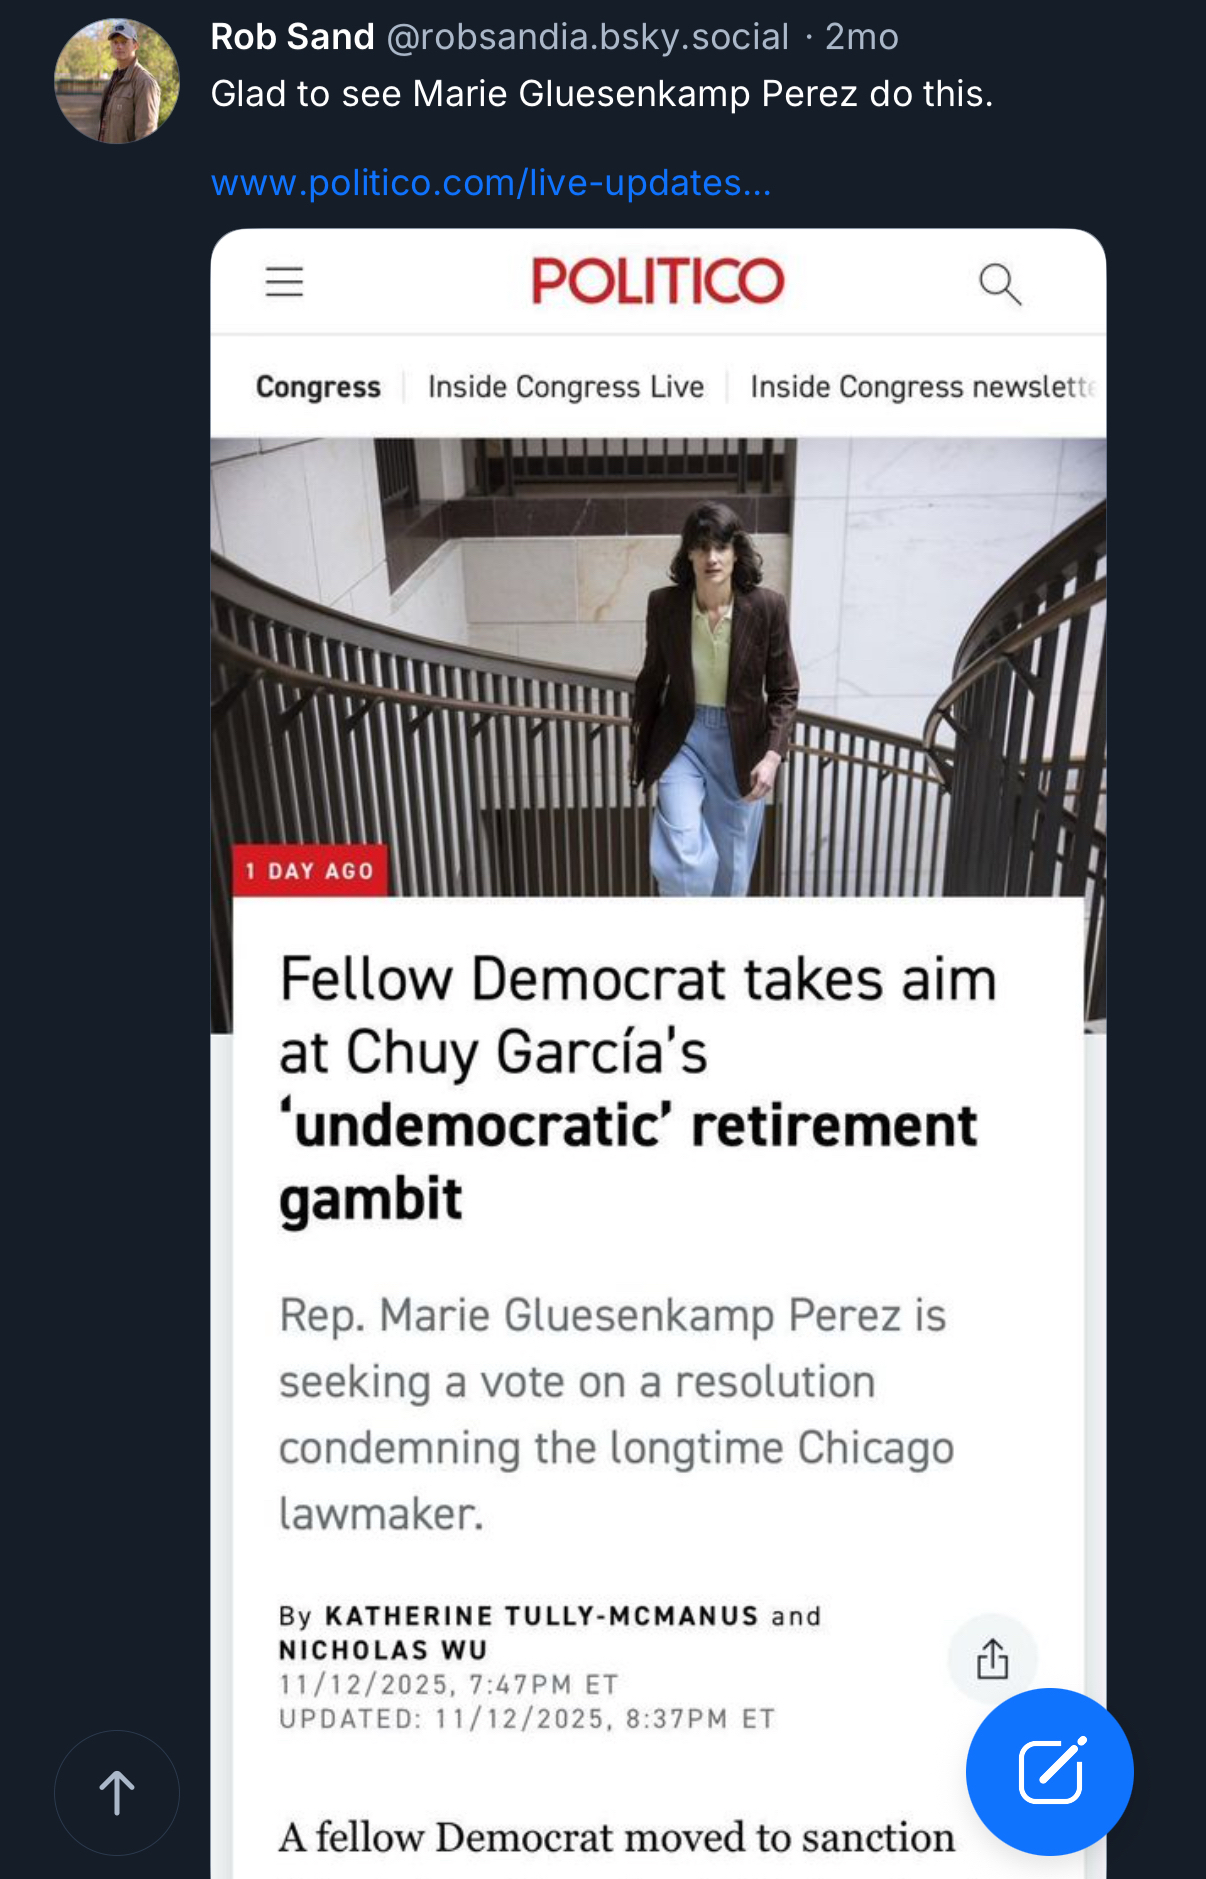
Task: Open the Inside Congress newsletter tab
Action: tap(922, 387)
